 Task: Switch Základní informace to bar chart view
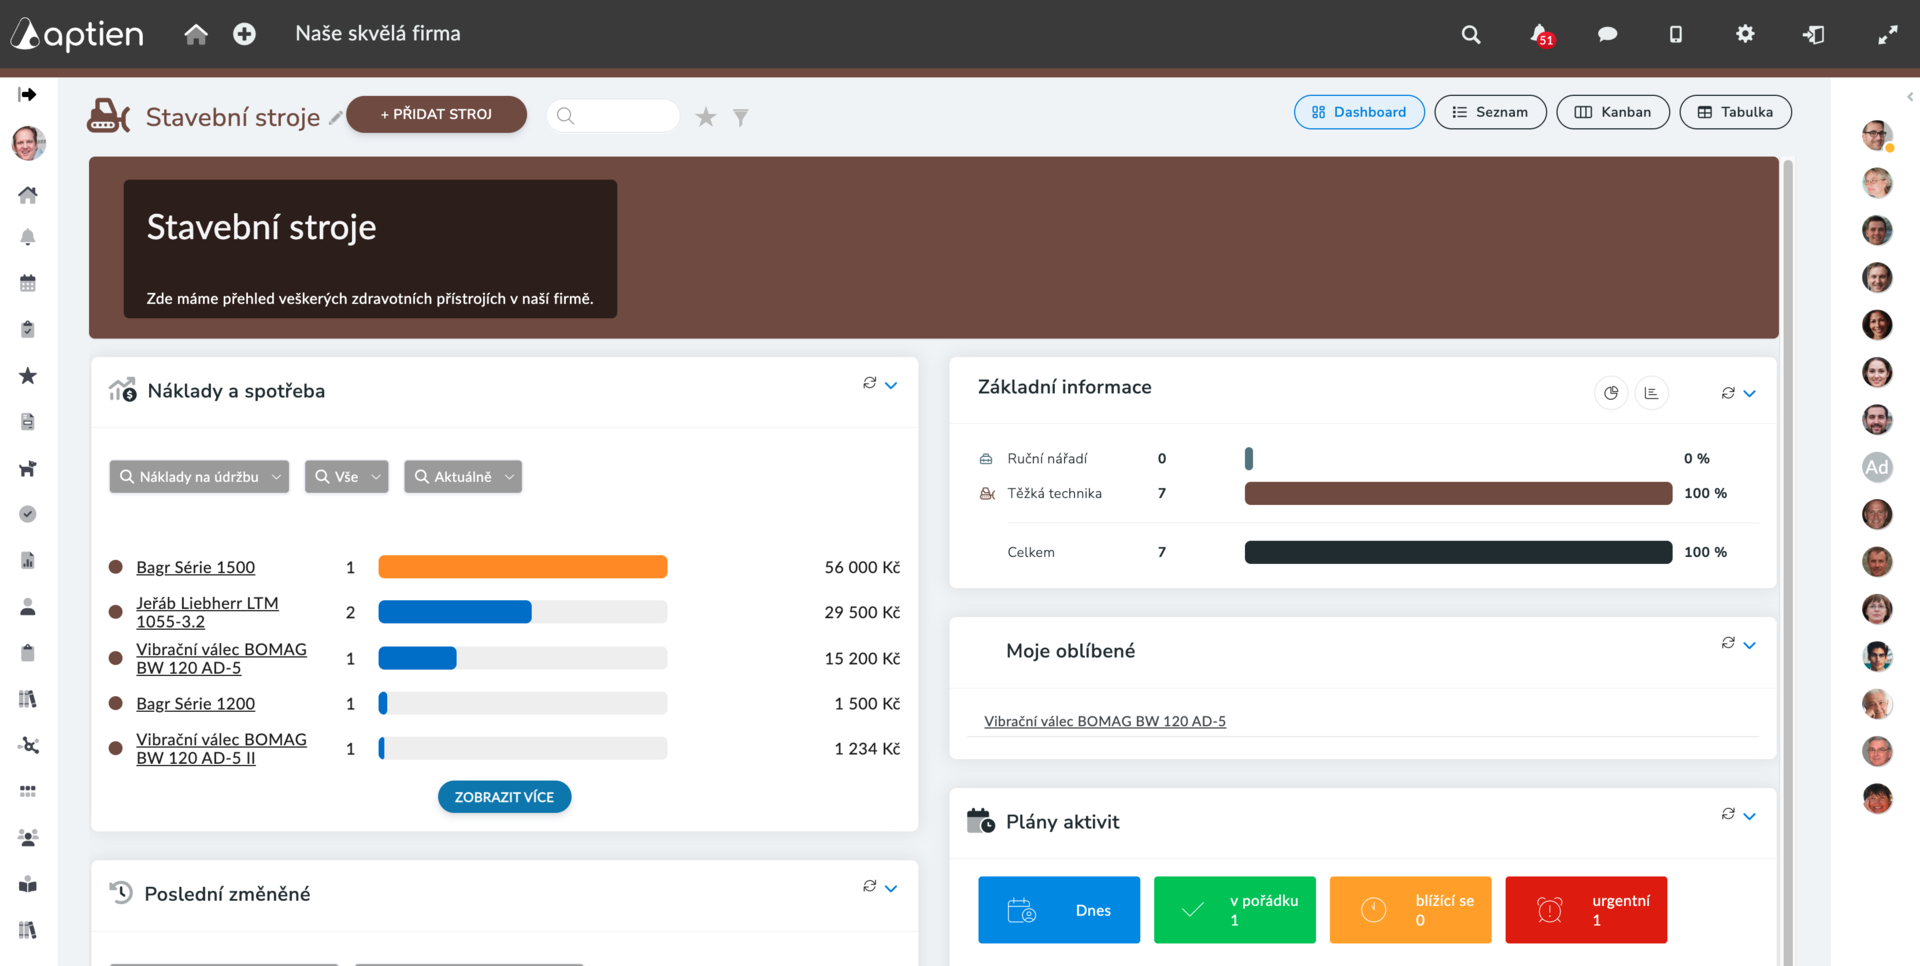pyautogui.click(x=1651, y=393)
